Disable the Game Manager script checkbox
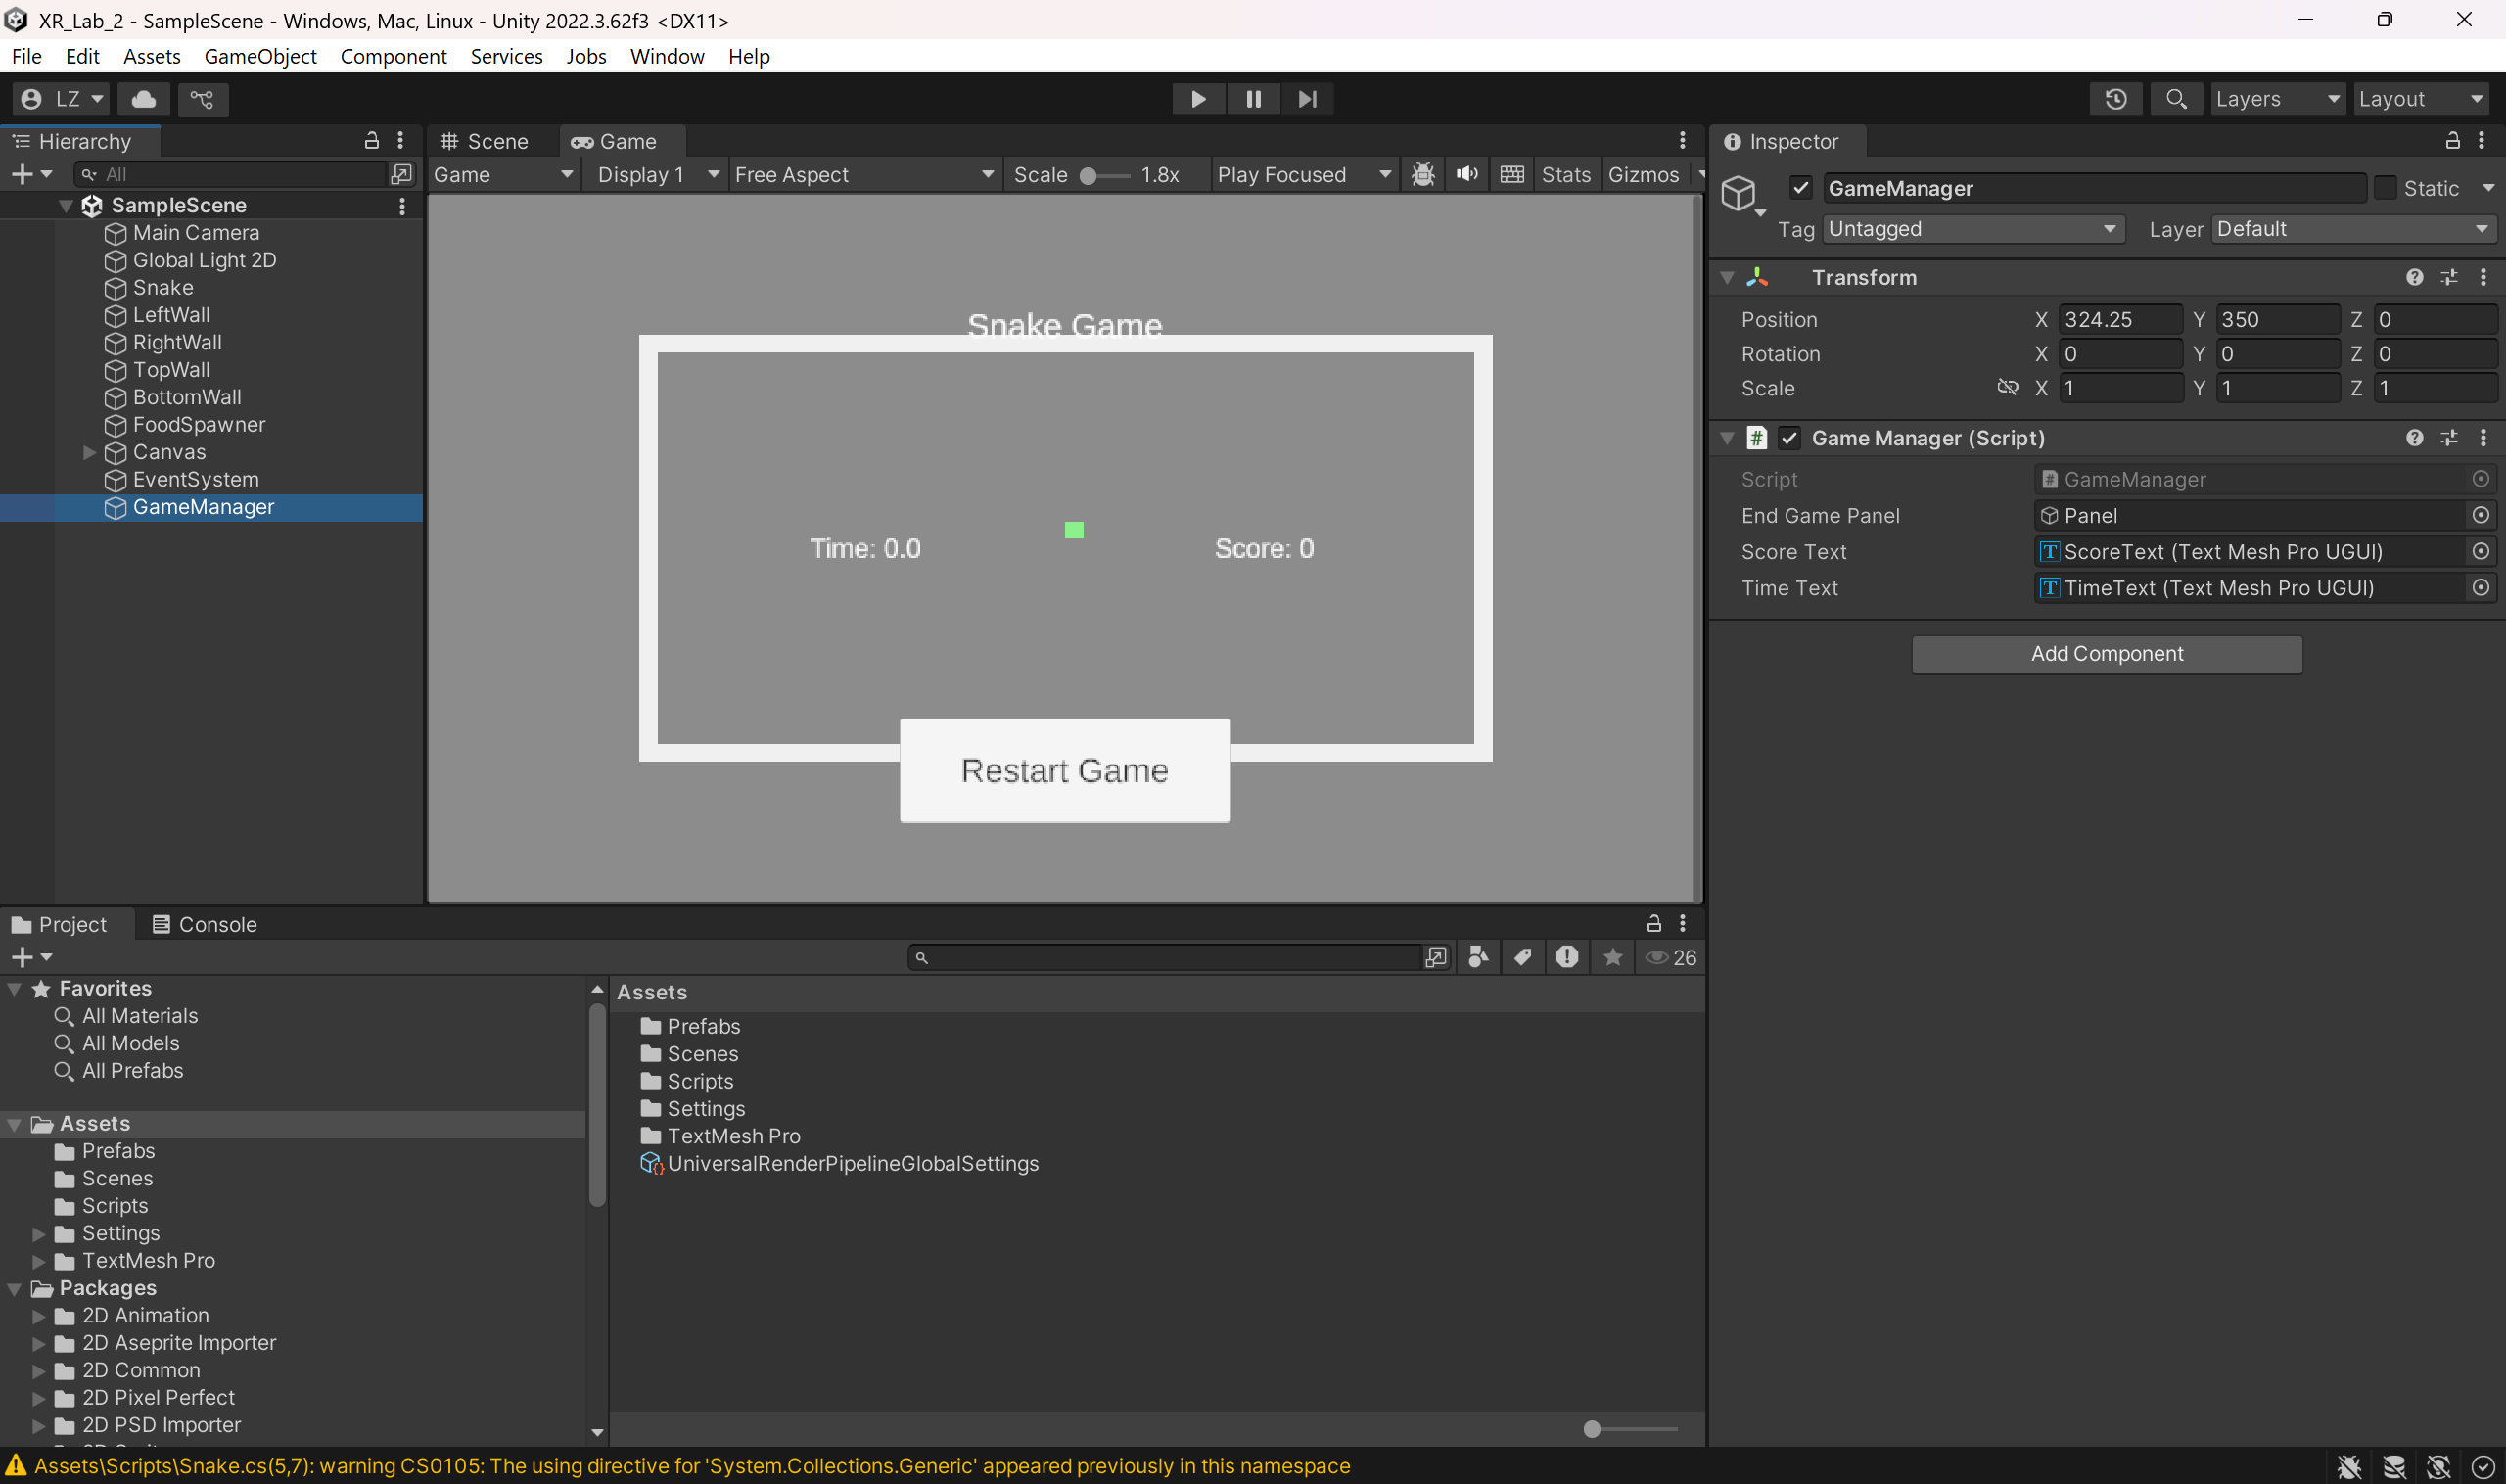The image size is (2506, 1484). click(1789, 438)
